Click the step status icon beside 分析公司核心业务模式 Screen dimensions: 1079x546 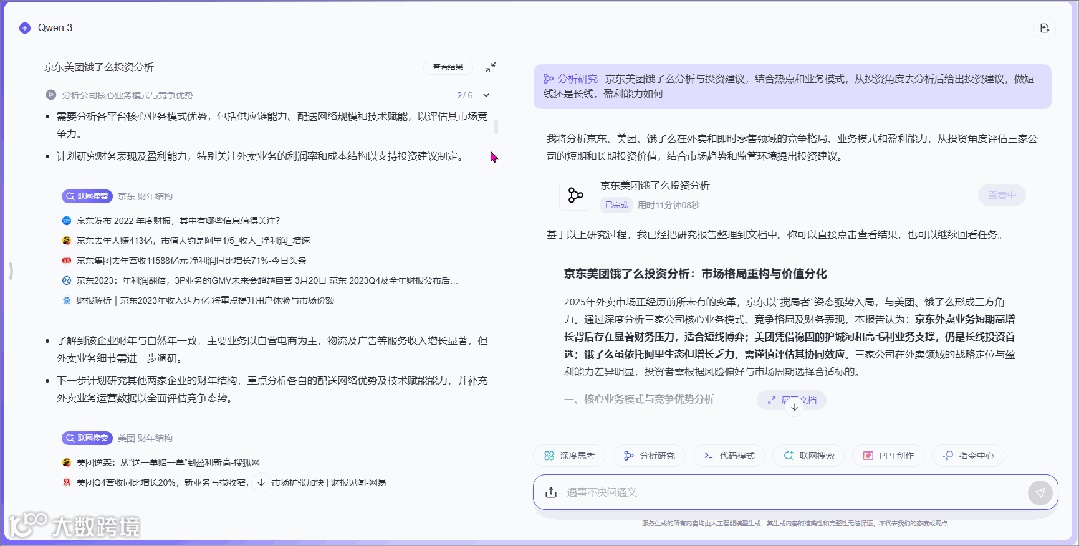51,95
